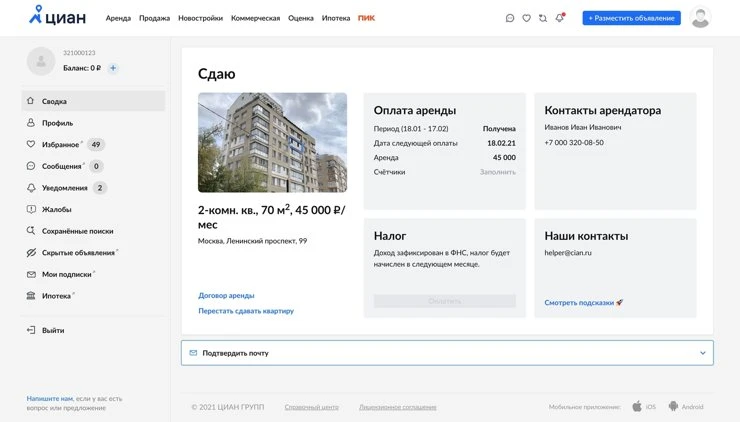The height and width of the screenshot is (422, 740).
Task: Open the Оценка menu item
Action: [301, 18]
